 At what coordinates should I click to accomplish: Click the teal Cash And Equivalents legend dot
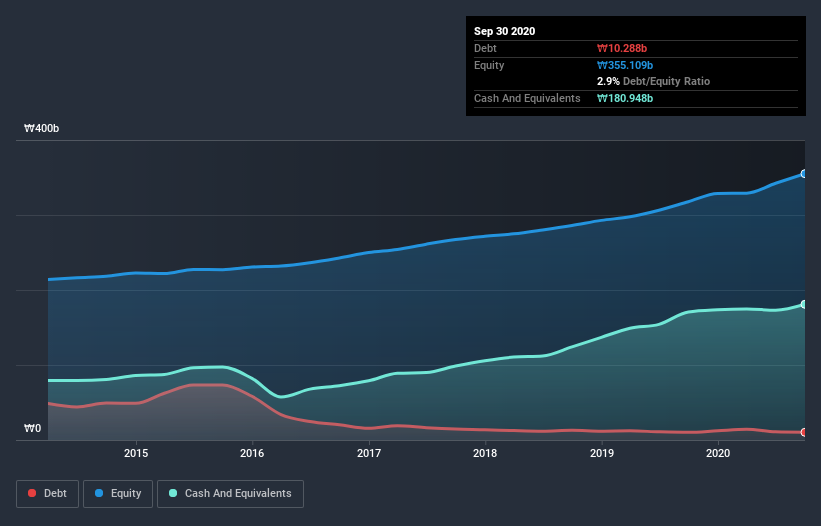(x=173, y=493)
